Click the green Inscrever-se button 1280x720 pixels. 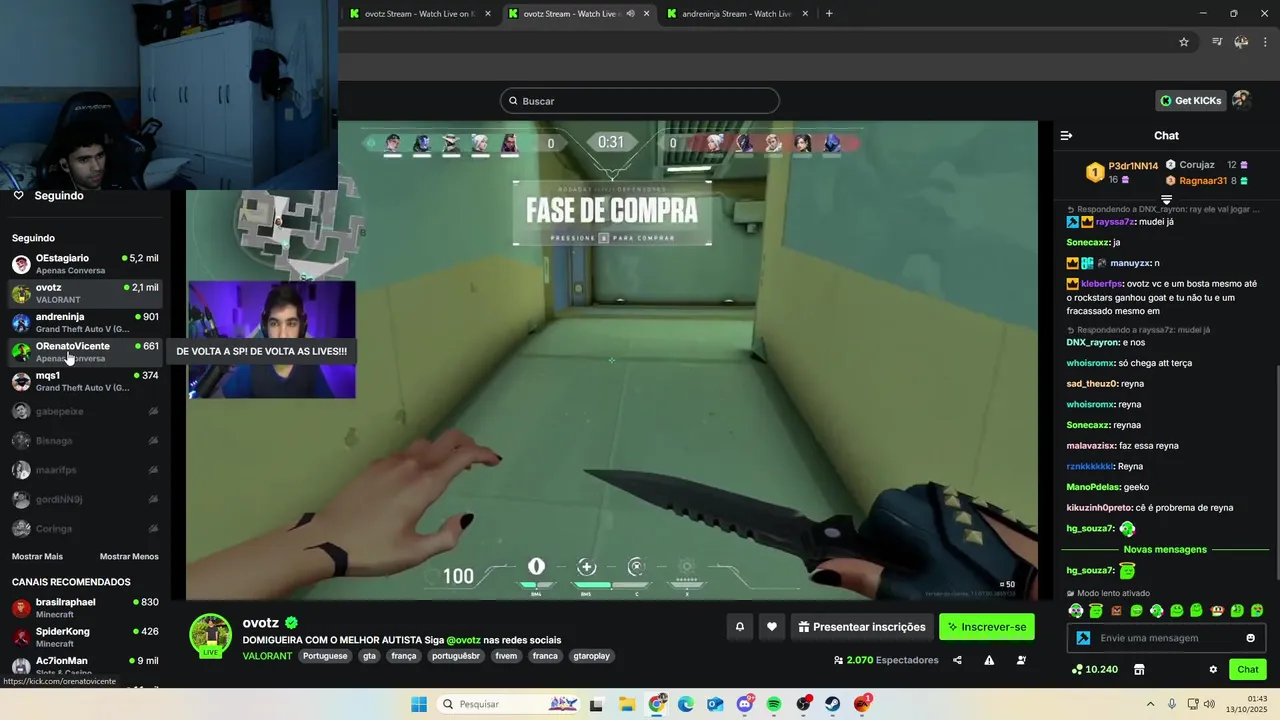click(x=987, y=627)
